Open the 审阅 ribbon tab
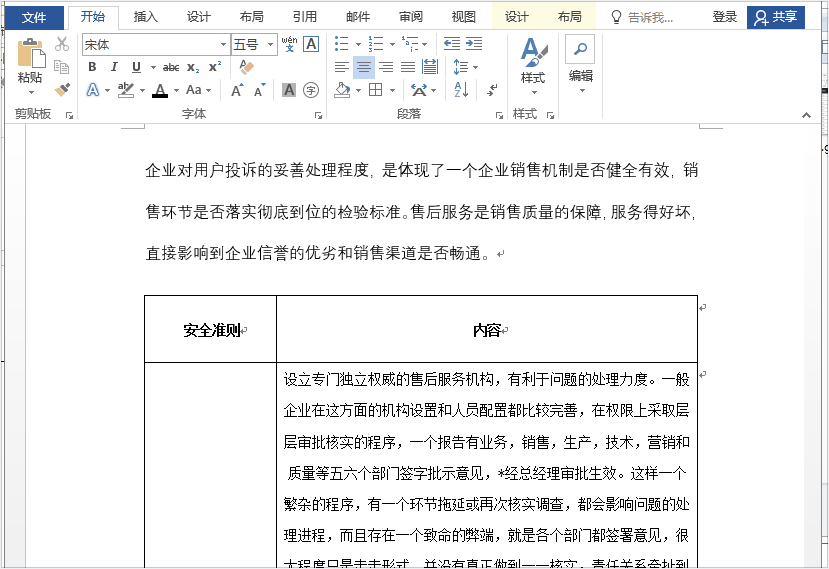The height and width of the screenshot is (569, 829). click(x=411, y=17)
